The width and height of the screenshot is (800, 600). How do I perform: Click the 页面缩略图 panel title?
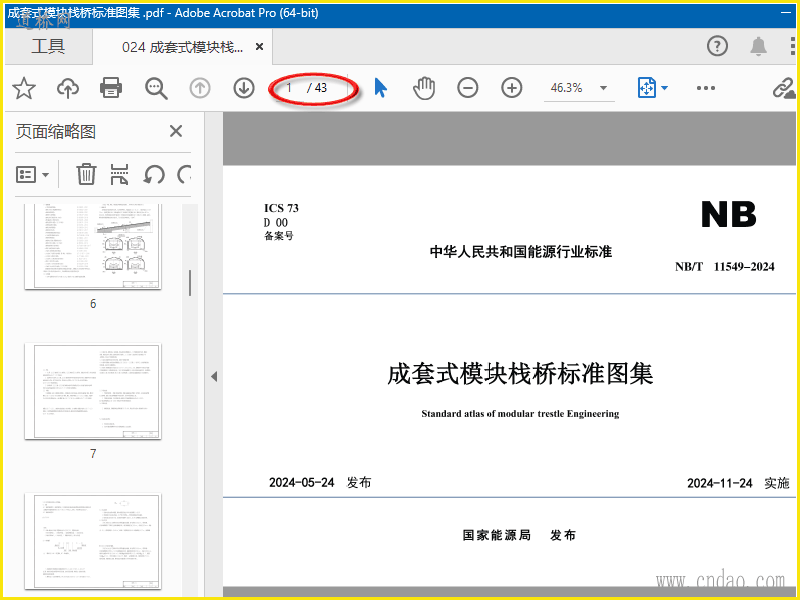coord(56,132)
